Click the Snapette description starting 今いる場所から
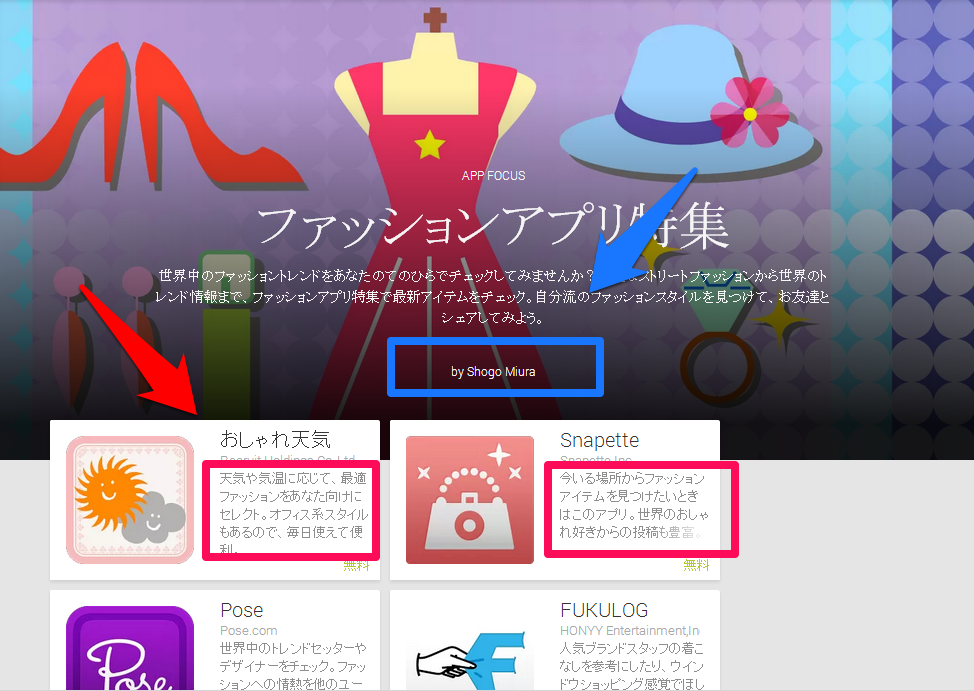Screen dimensions: 974x691 (x=634, y=505)
